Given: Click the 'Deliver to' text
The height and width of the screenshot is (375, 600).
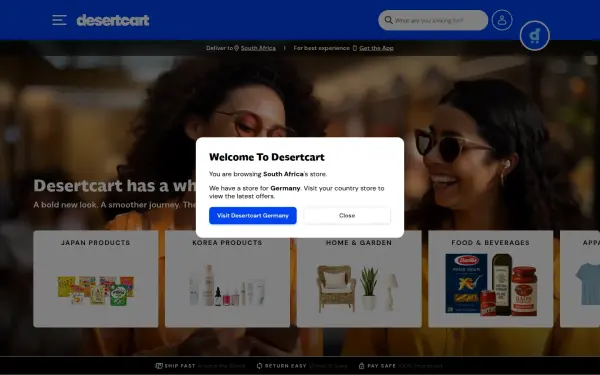Looking at the screenshot, I should [219, 48].
